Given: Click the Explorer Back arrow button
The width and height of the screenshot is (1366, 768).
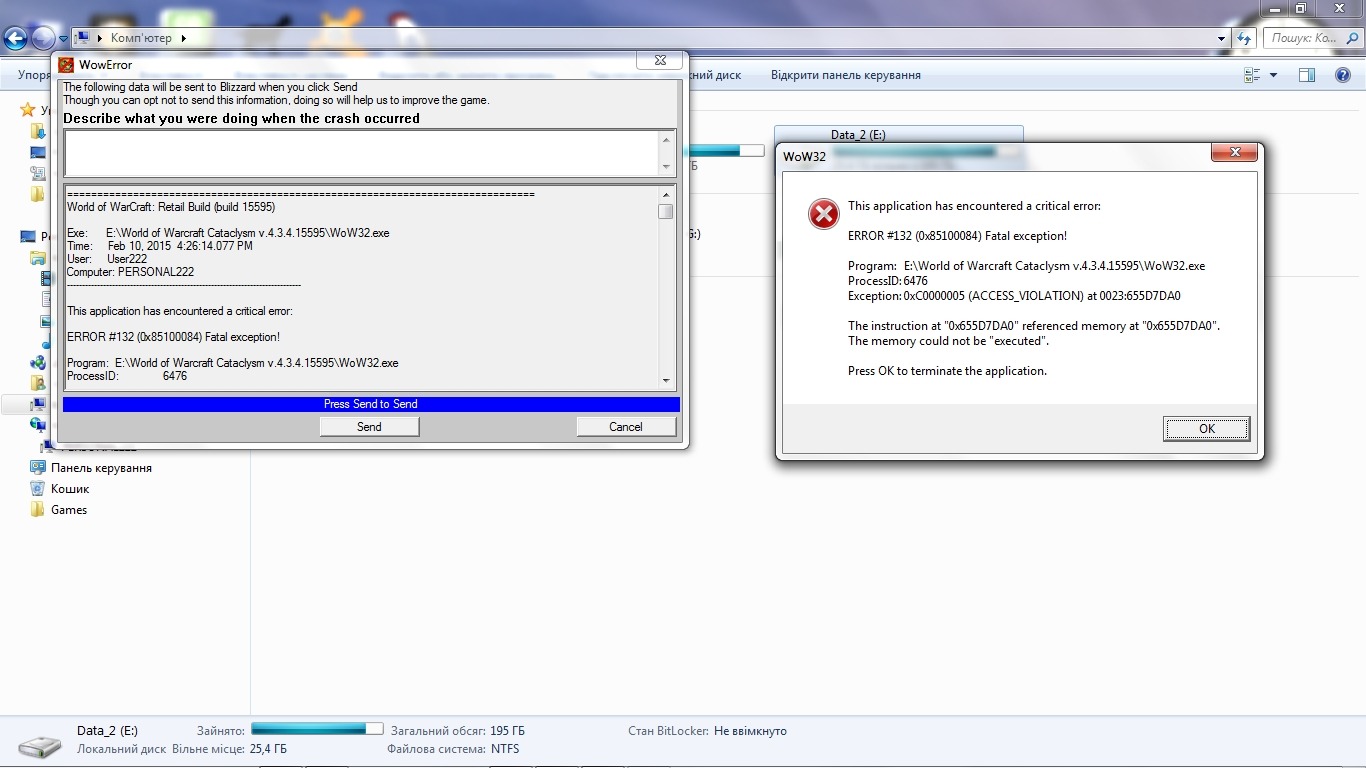Looking at the screenshot, I should 15,39.
